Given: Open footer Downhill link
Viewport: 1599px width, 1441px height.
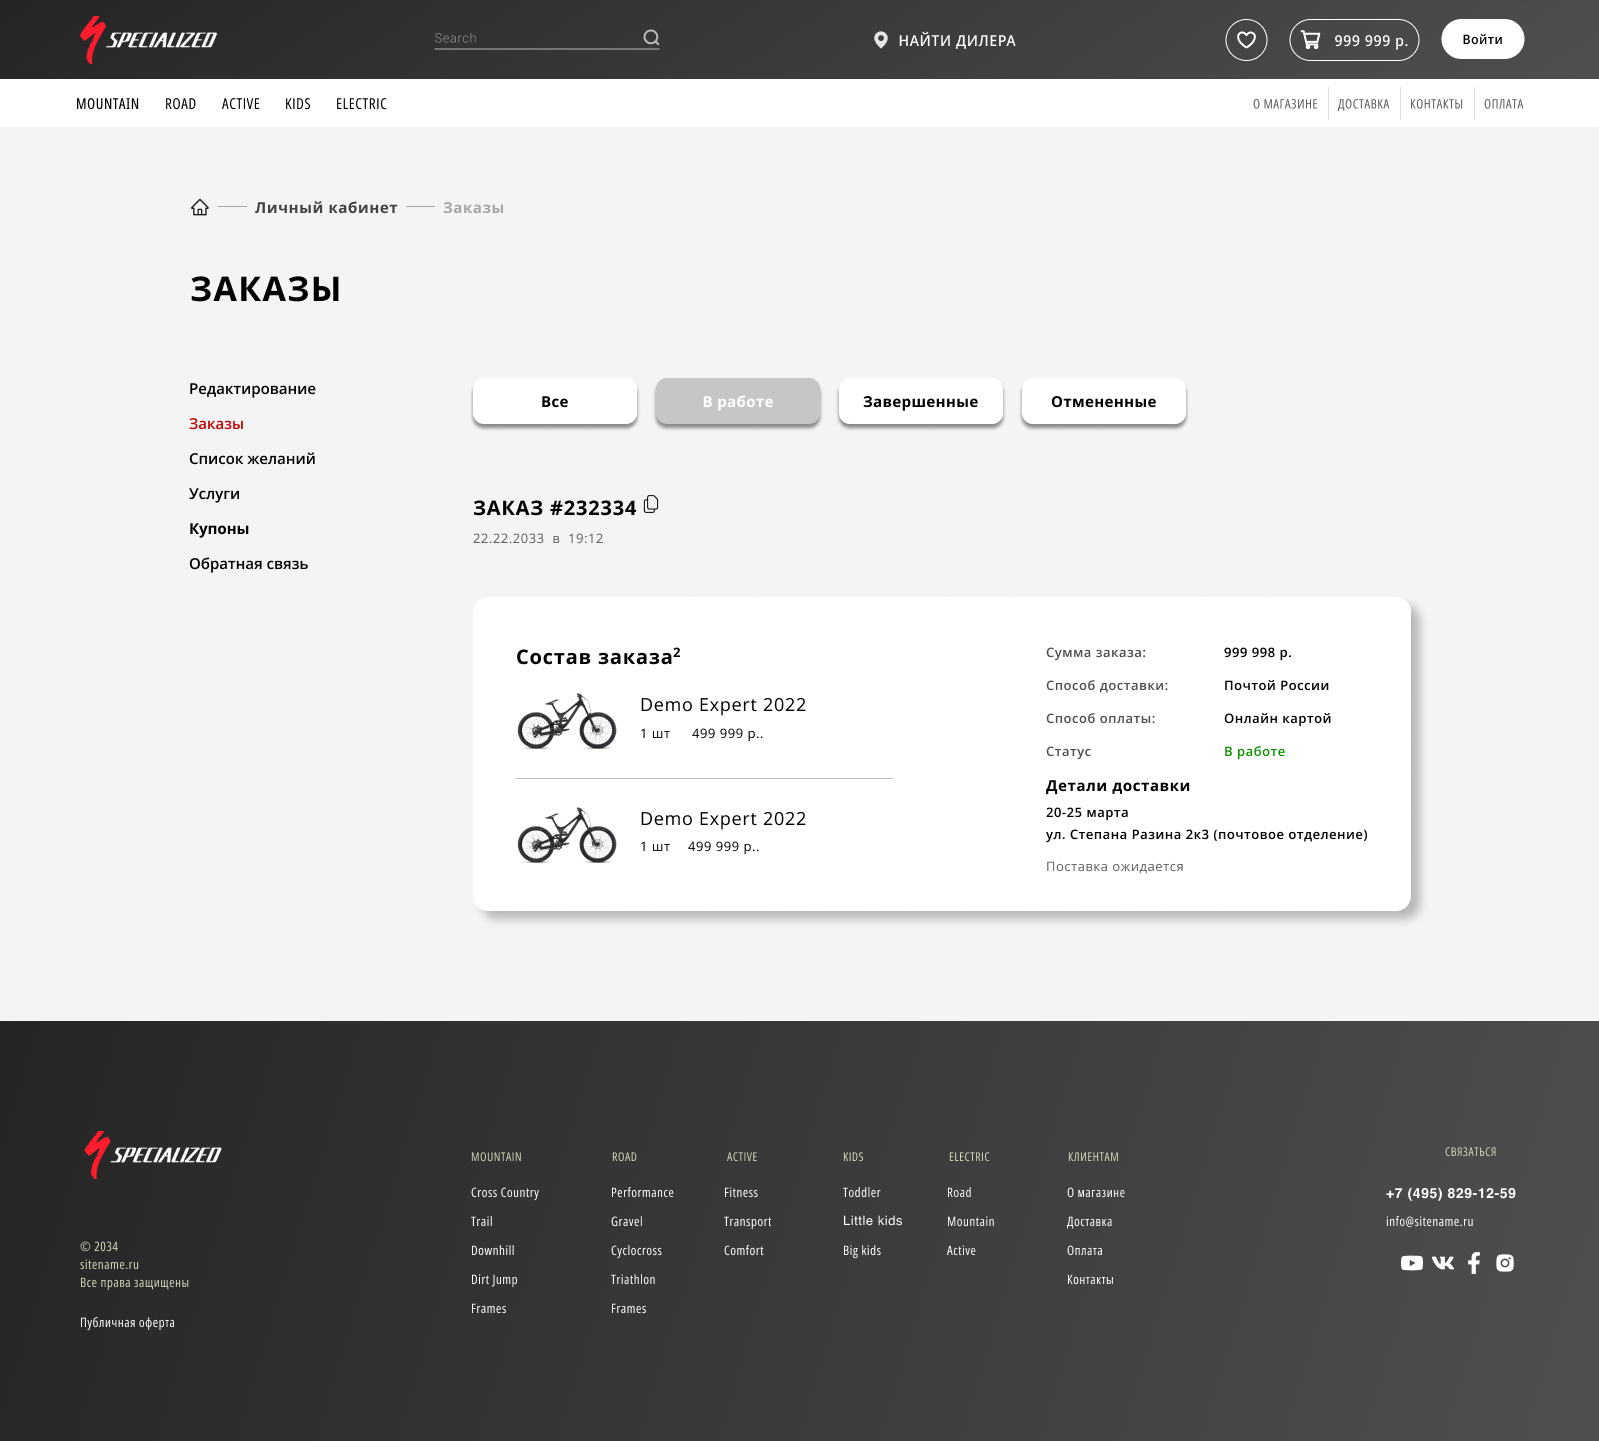Looking at the screenshot, I should coord(493,1251).
